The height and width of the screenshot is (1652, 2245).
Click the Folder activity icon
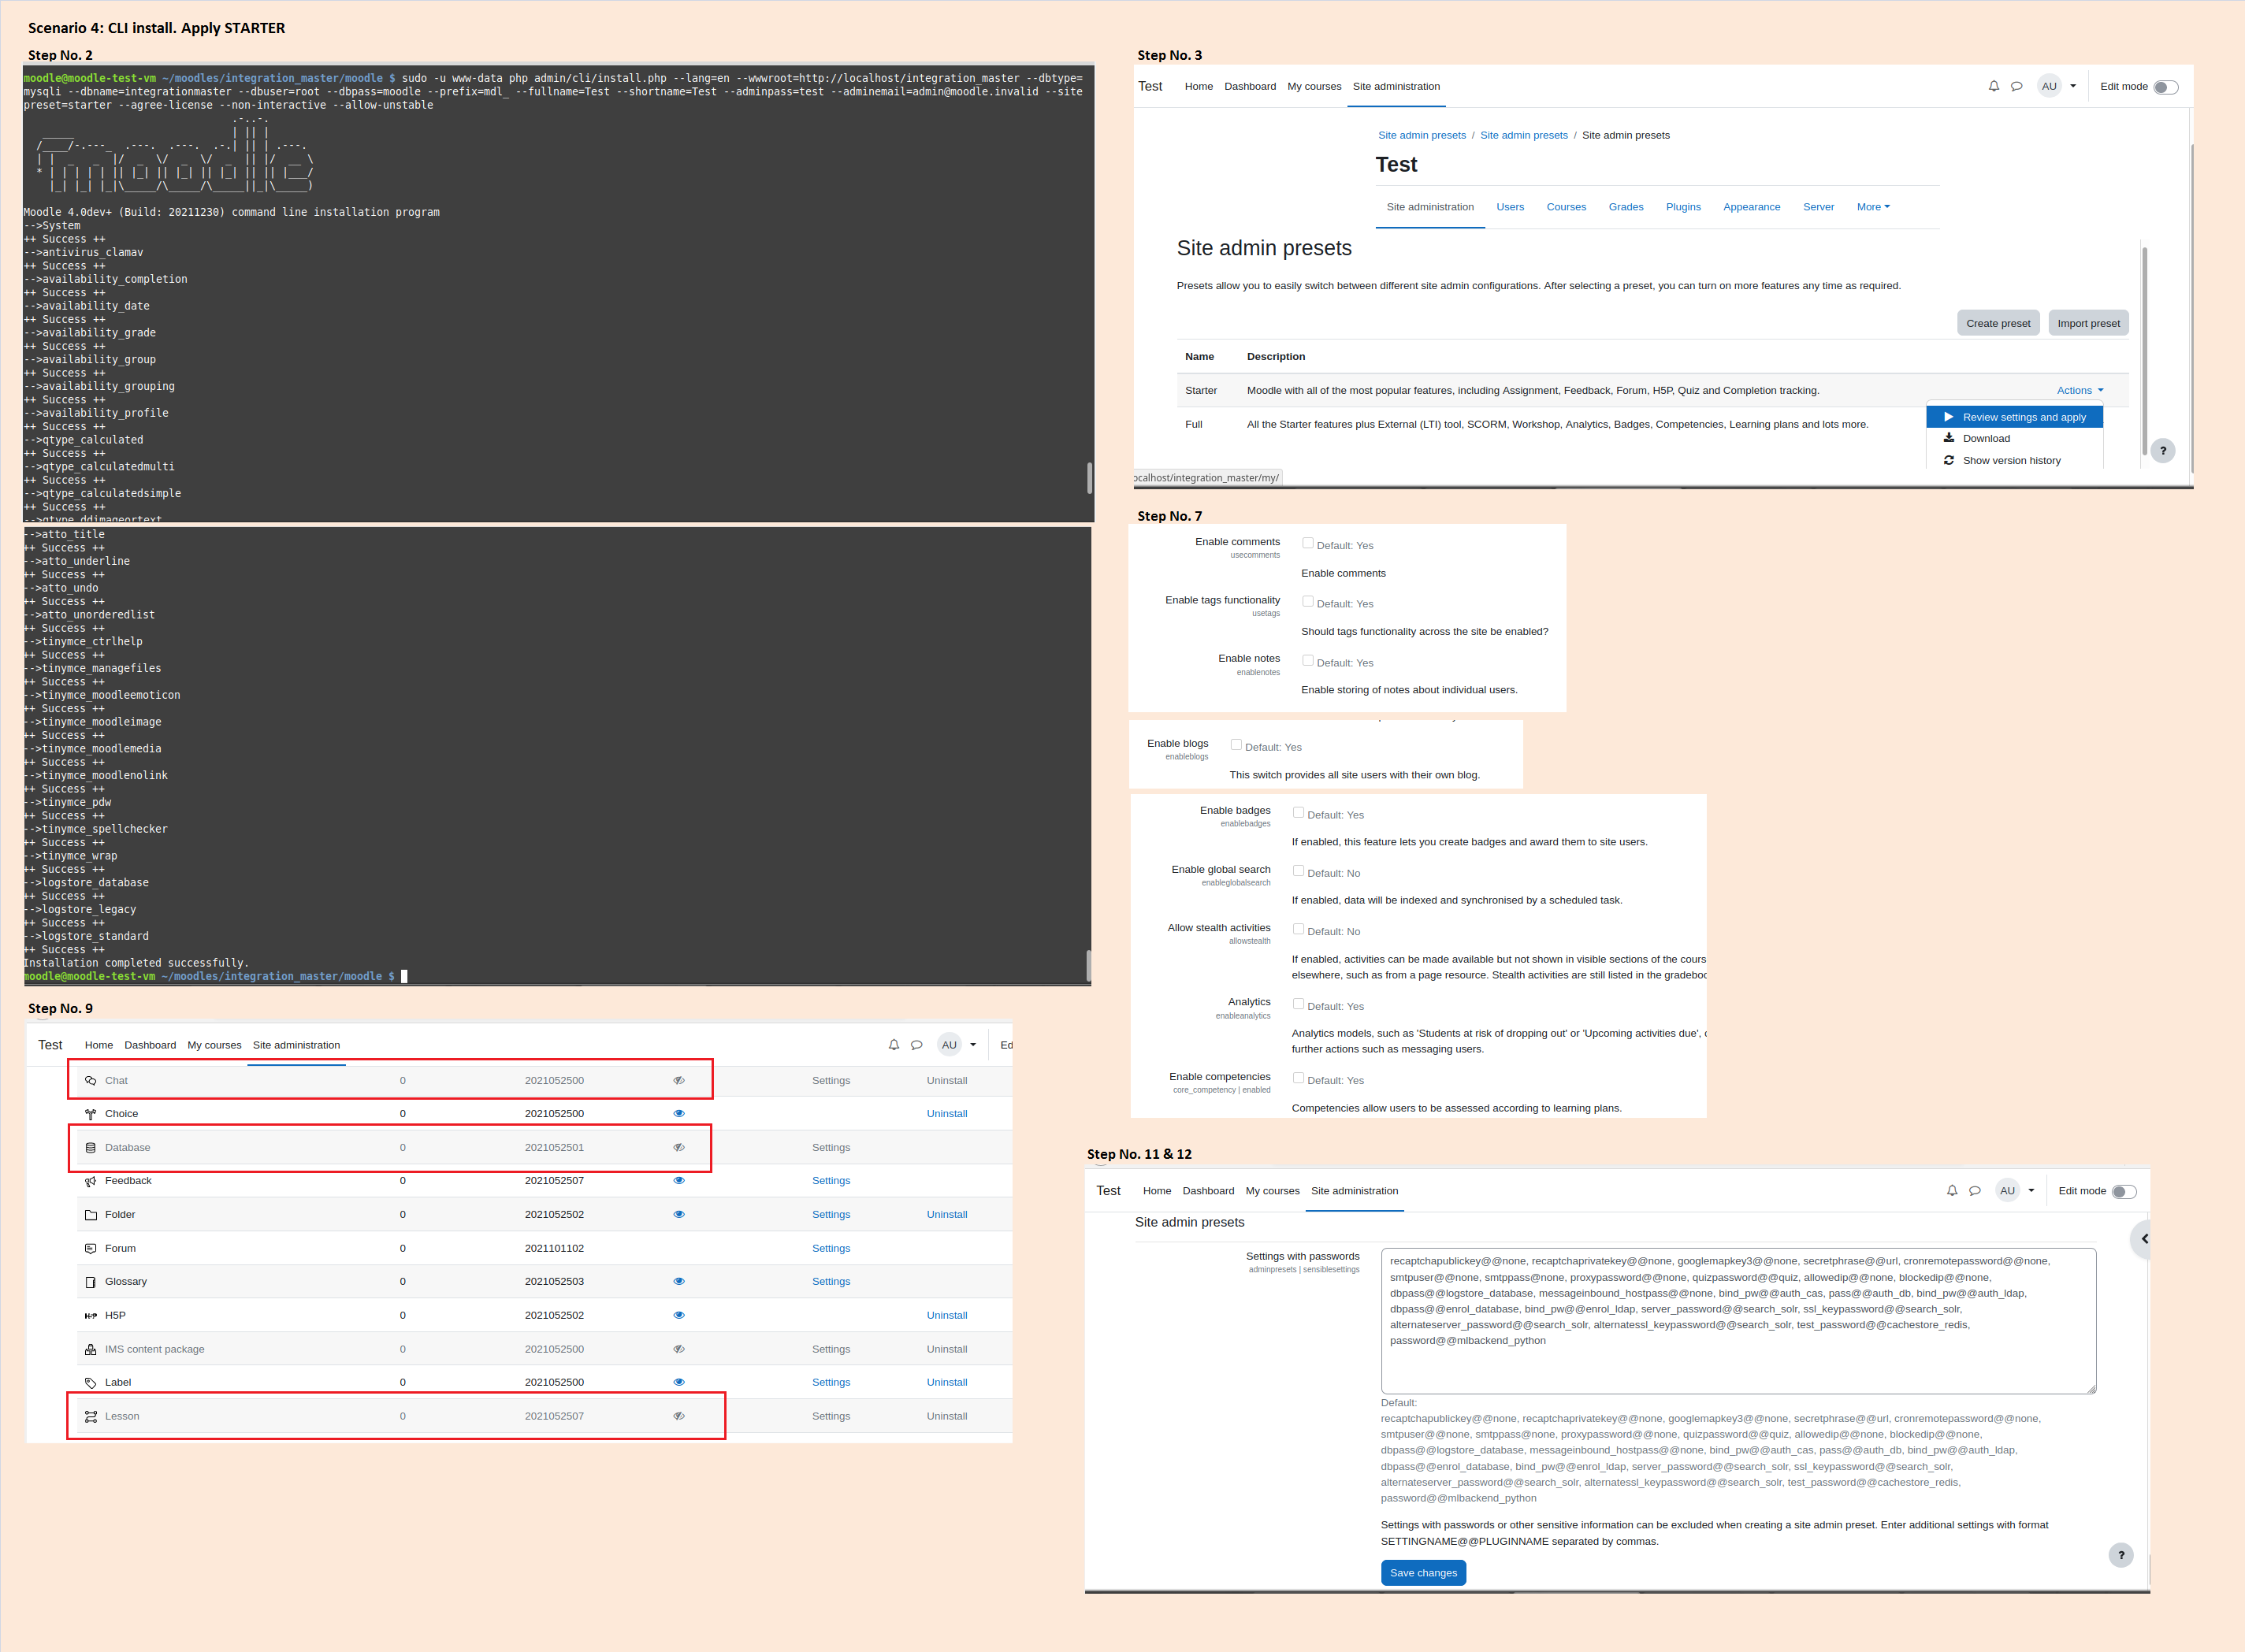click(91, 1215)
